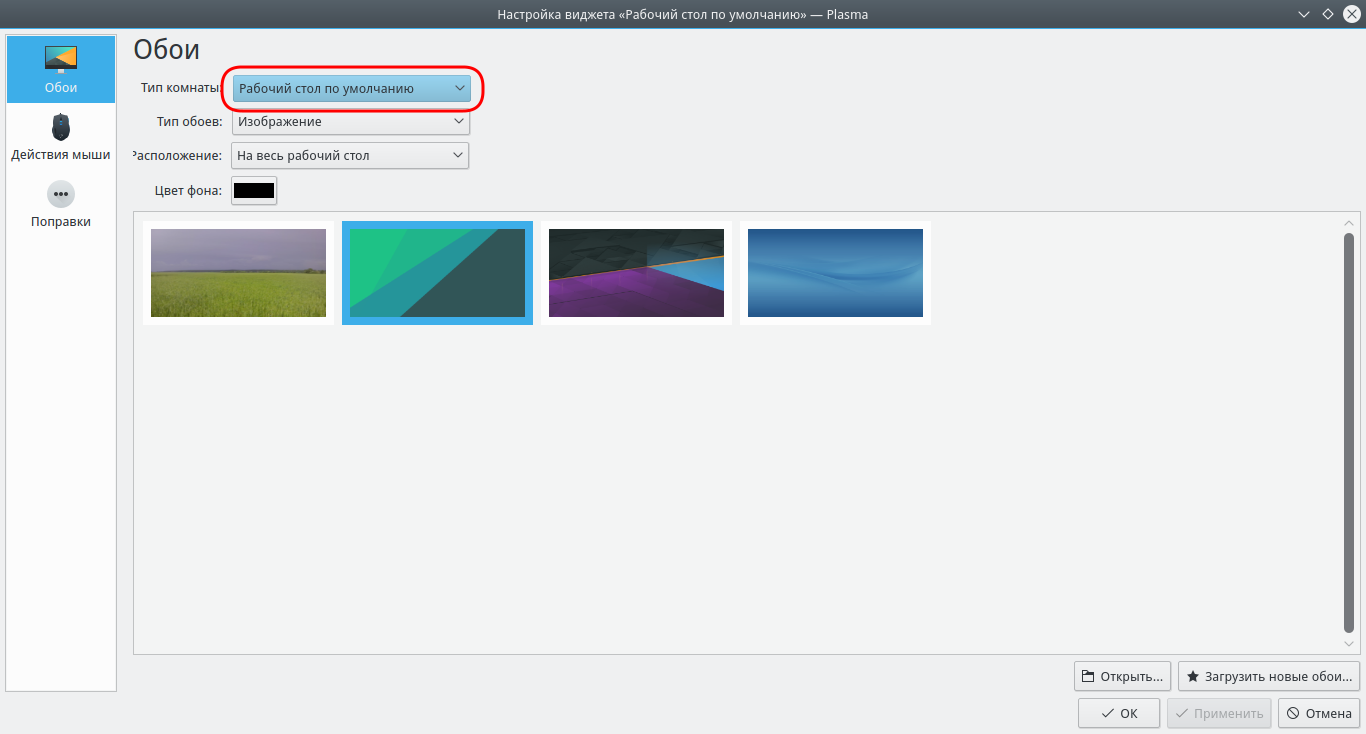Expand the Тип обоев dropdown
The image size is (1366, 734).
(351, 122)
